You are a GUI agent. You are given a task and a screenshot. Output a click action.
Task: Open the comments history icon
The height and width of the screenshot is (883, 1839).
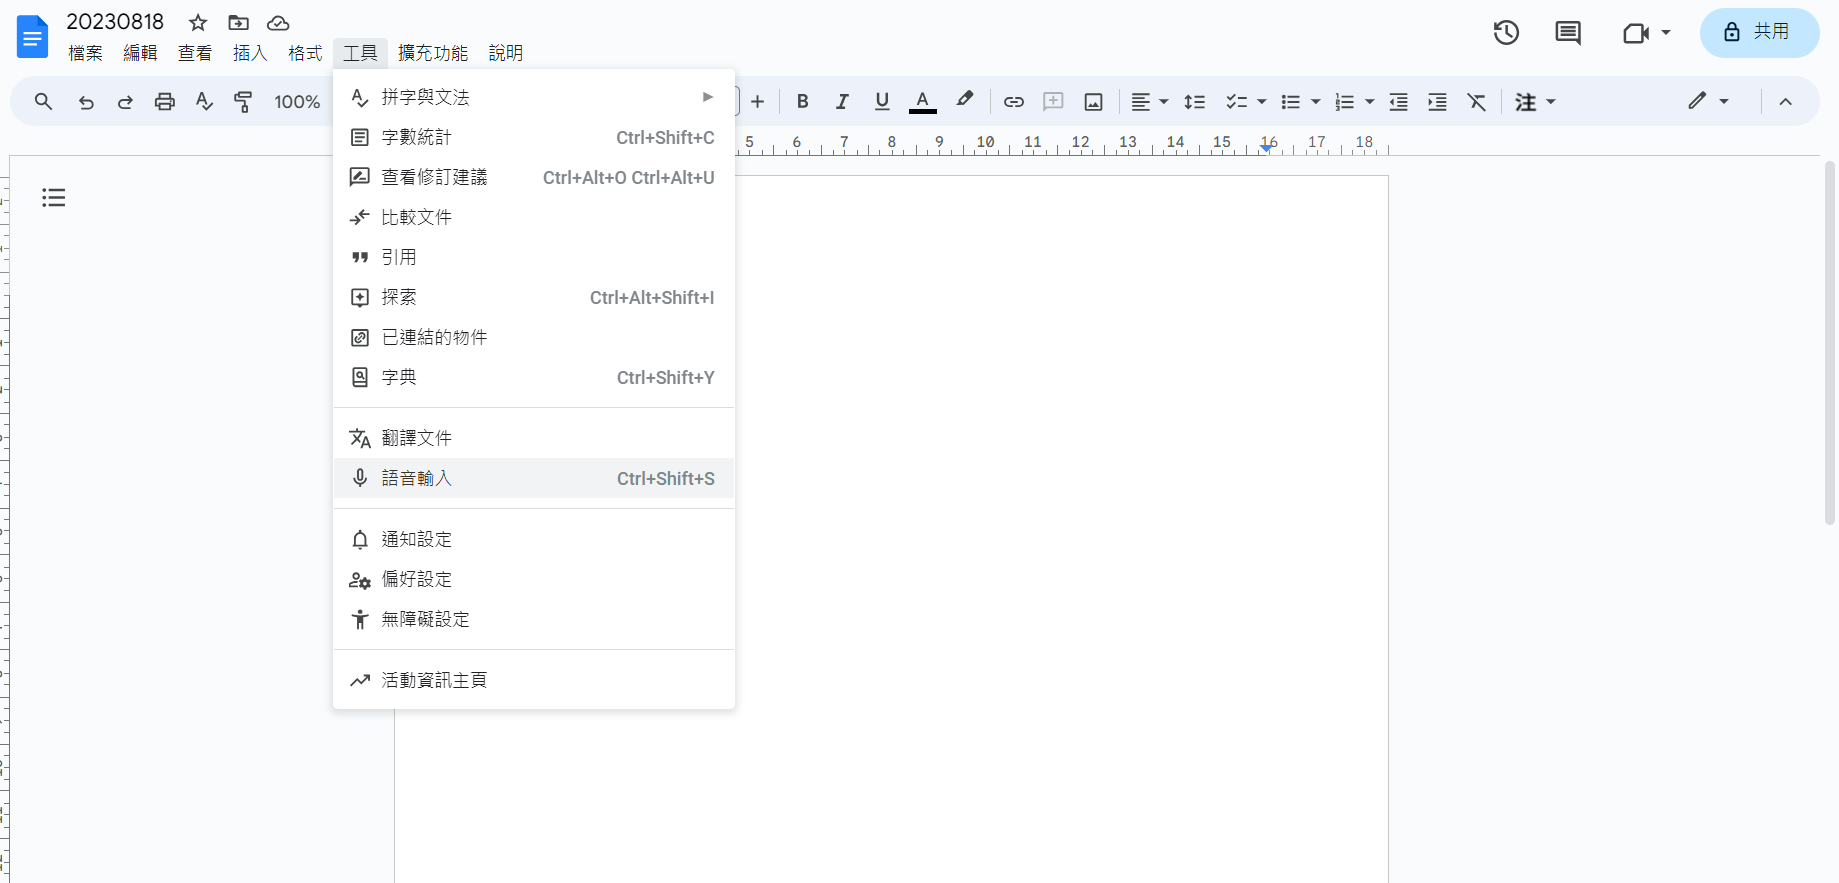(x=1567, y=33)
